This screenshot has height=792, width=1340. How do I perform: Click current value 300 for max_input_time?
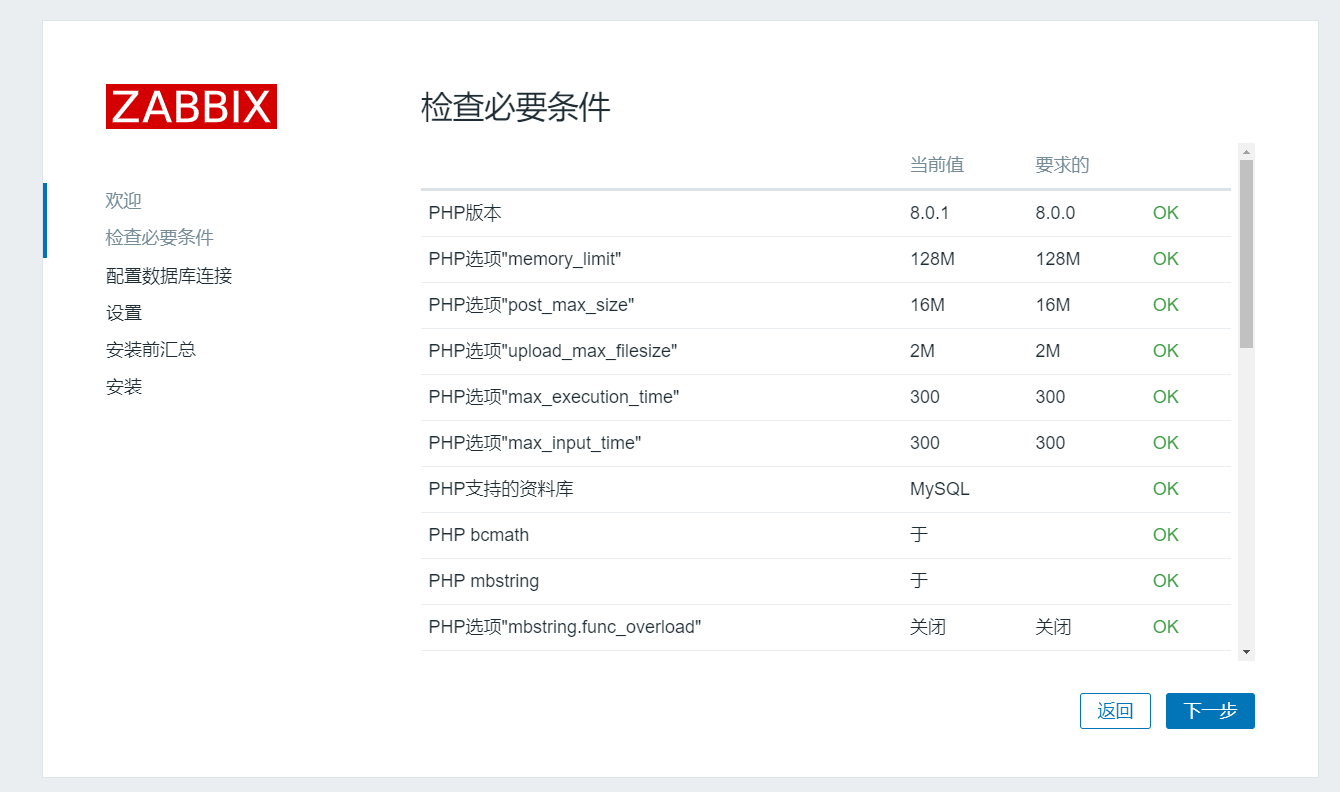coord(925,443)
